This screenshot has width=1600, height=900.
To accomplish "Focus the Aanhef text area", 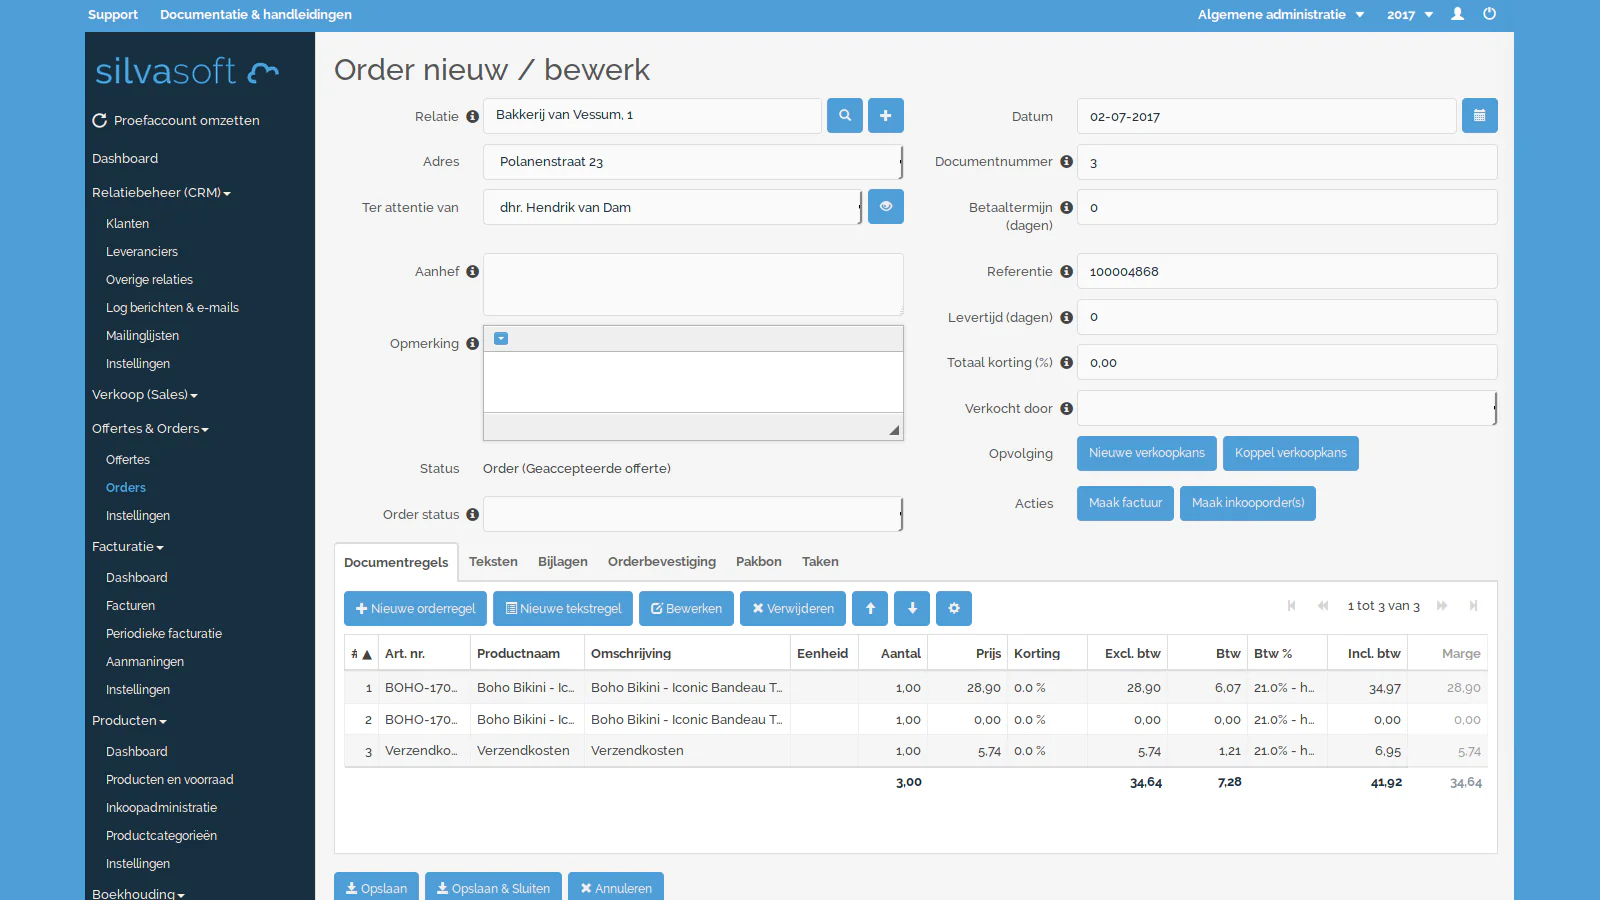I will 693,284.
